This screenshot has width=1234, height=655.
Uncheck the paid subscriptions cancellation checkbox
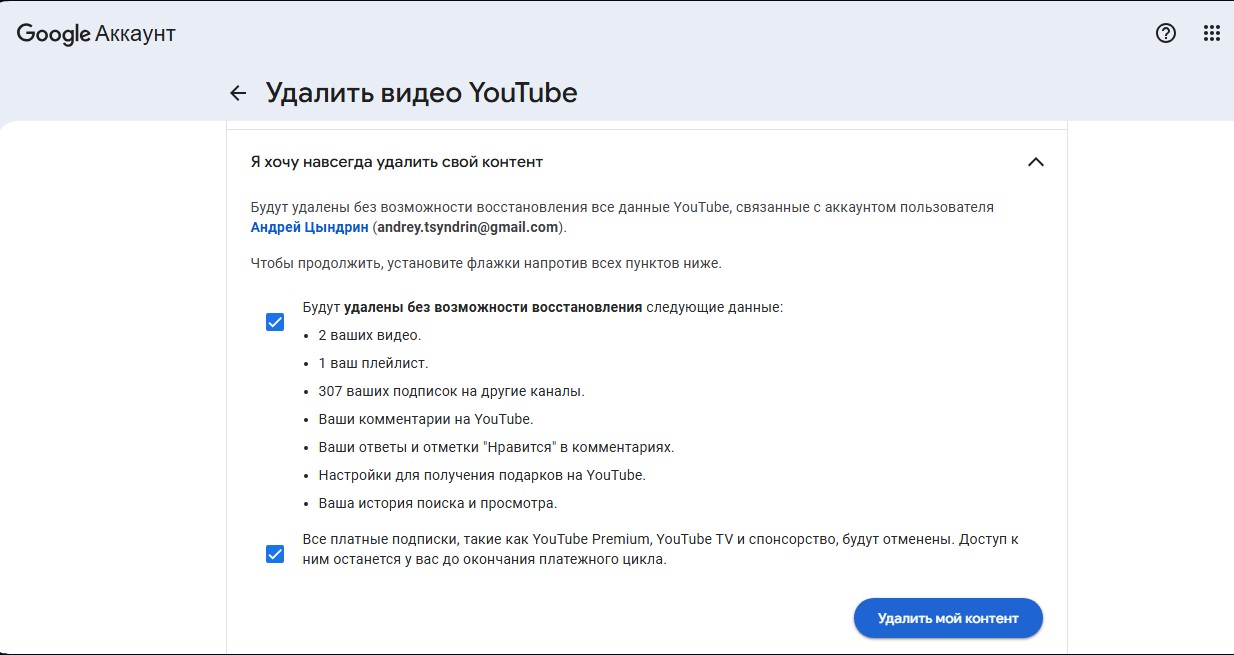click(275, 554)
